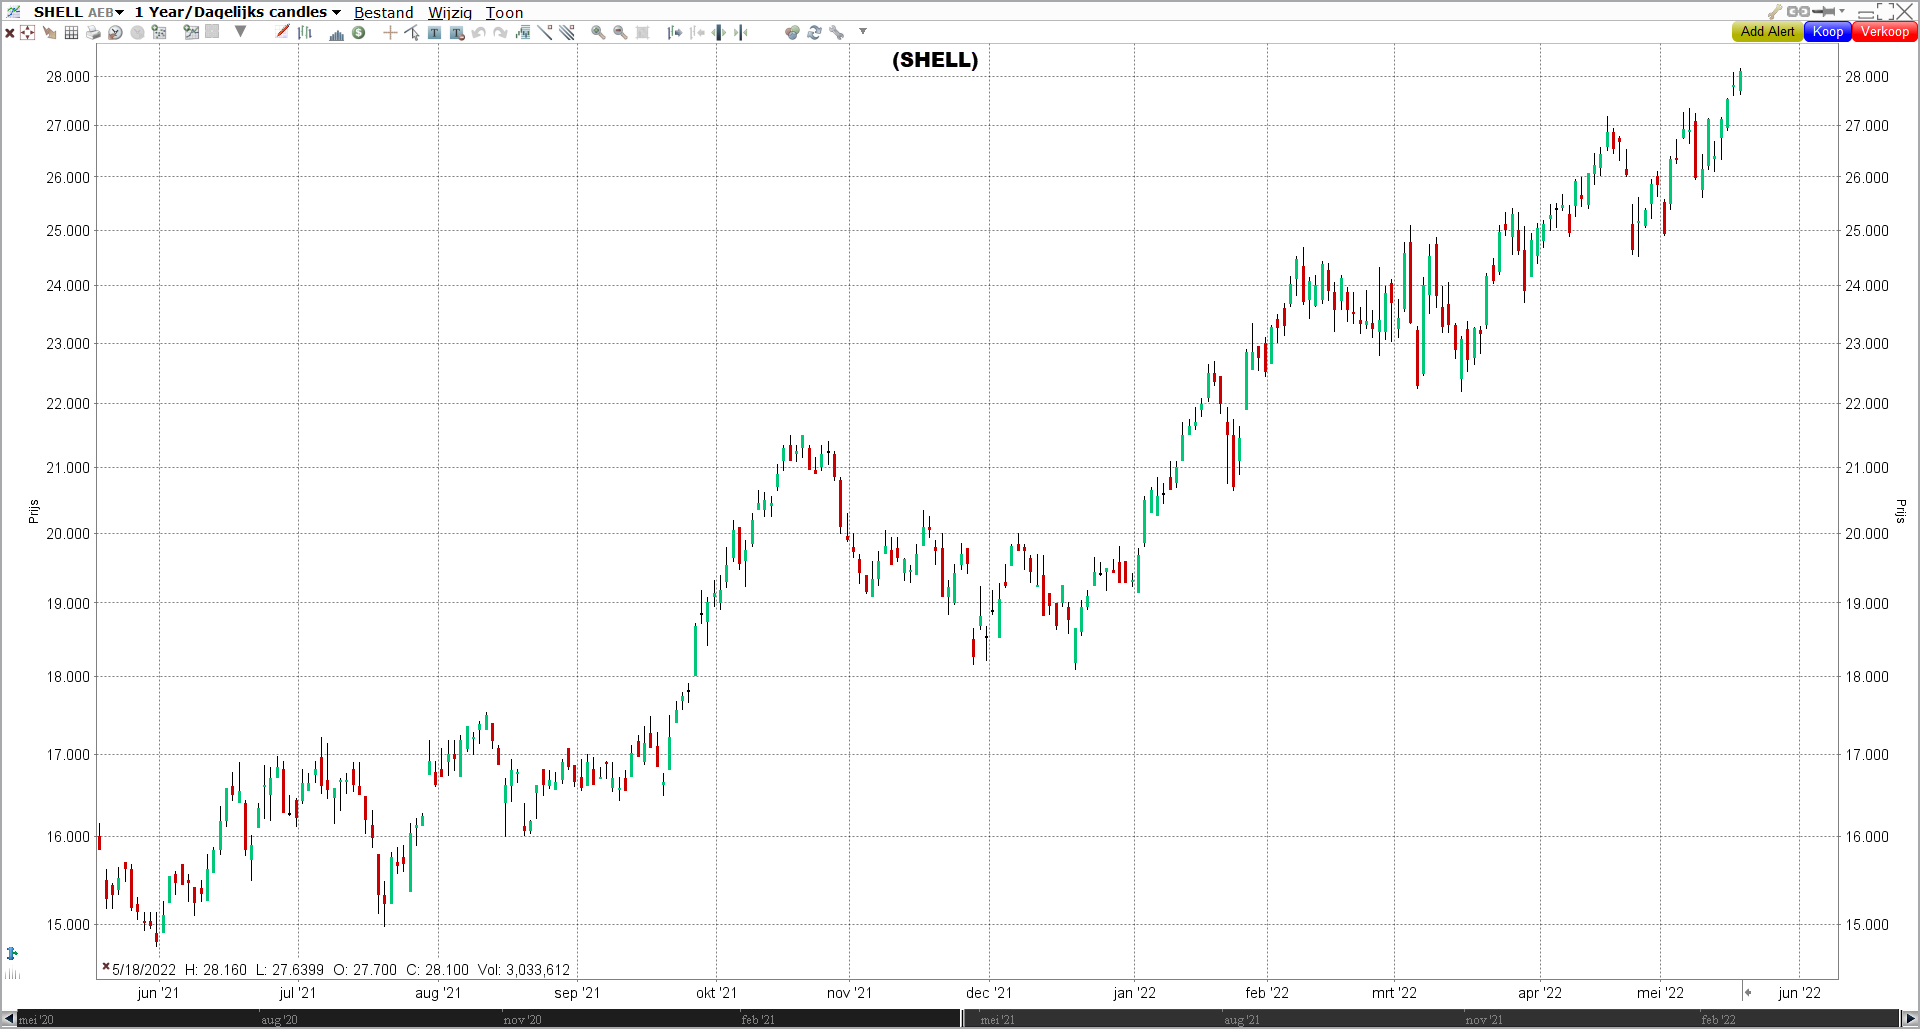Click the right arrow of bottom timeline scrollbar
This screenshot has height=1029, width=1920.
coord(1910,1019)
